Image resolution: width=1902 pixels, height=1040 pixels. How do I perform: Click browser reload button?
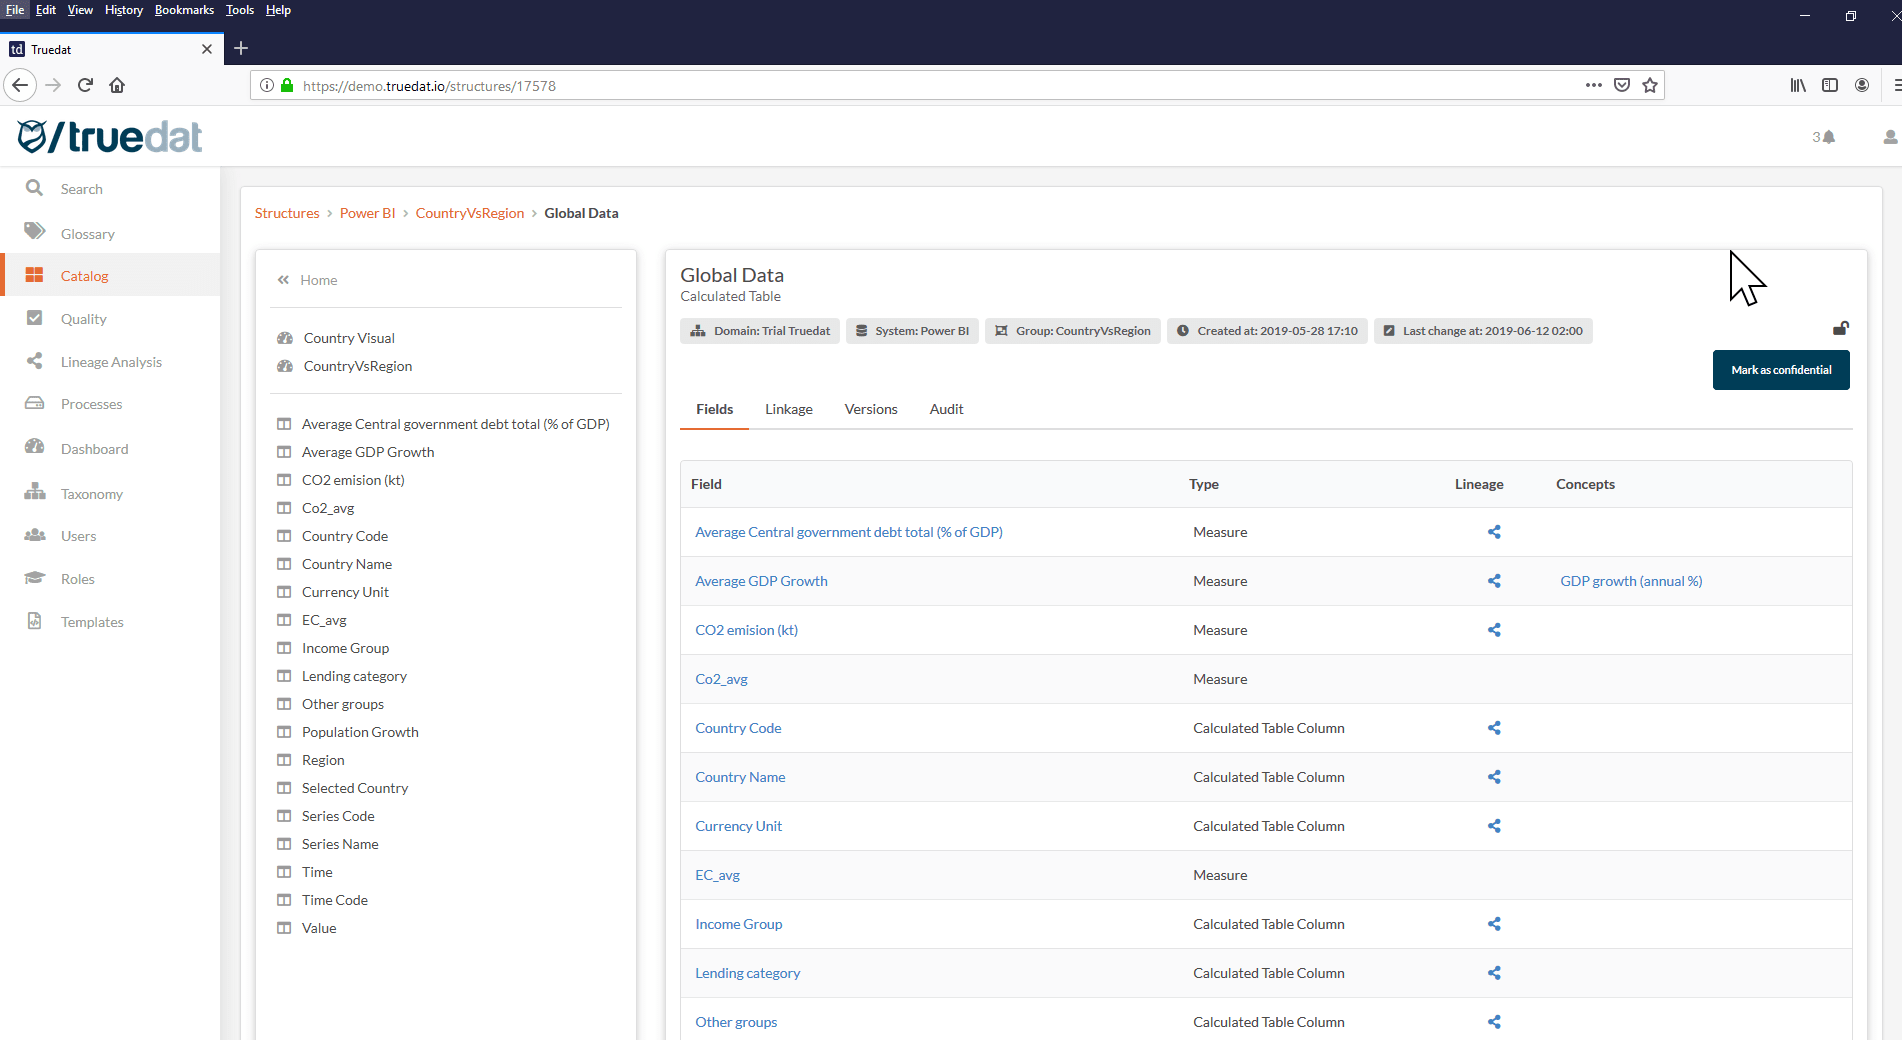(85, 85)
